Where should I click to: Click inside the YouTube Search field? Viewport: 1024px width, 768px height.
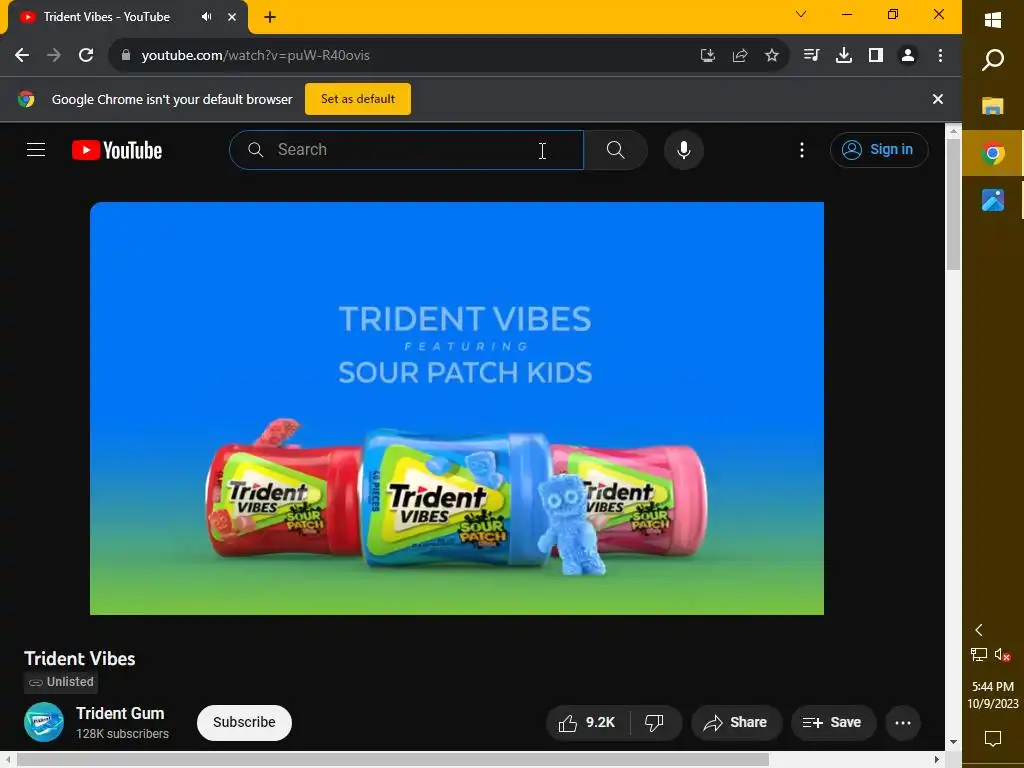(406, 150)
